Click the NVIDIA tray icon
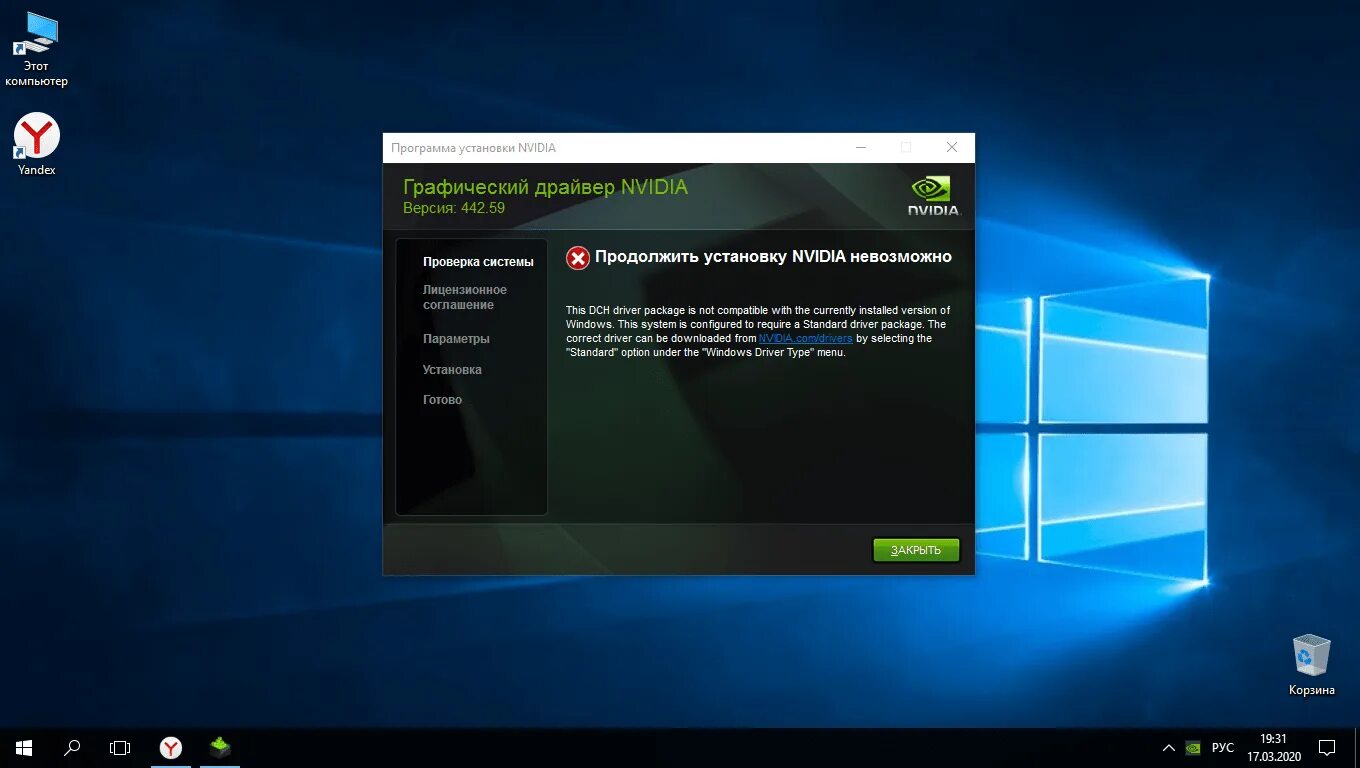This screenshot has height=768, width=1360. [x=1192, y=748]
